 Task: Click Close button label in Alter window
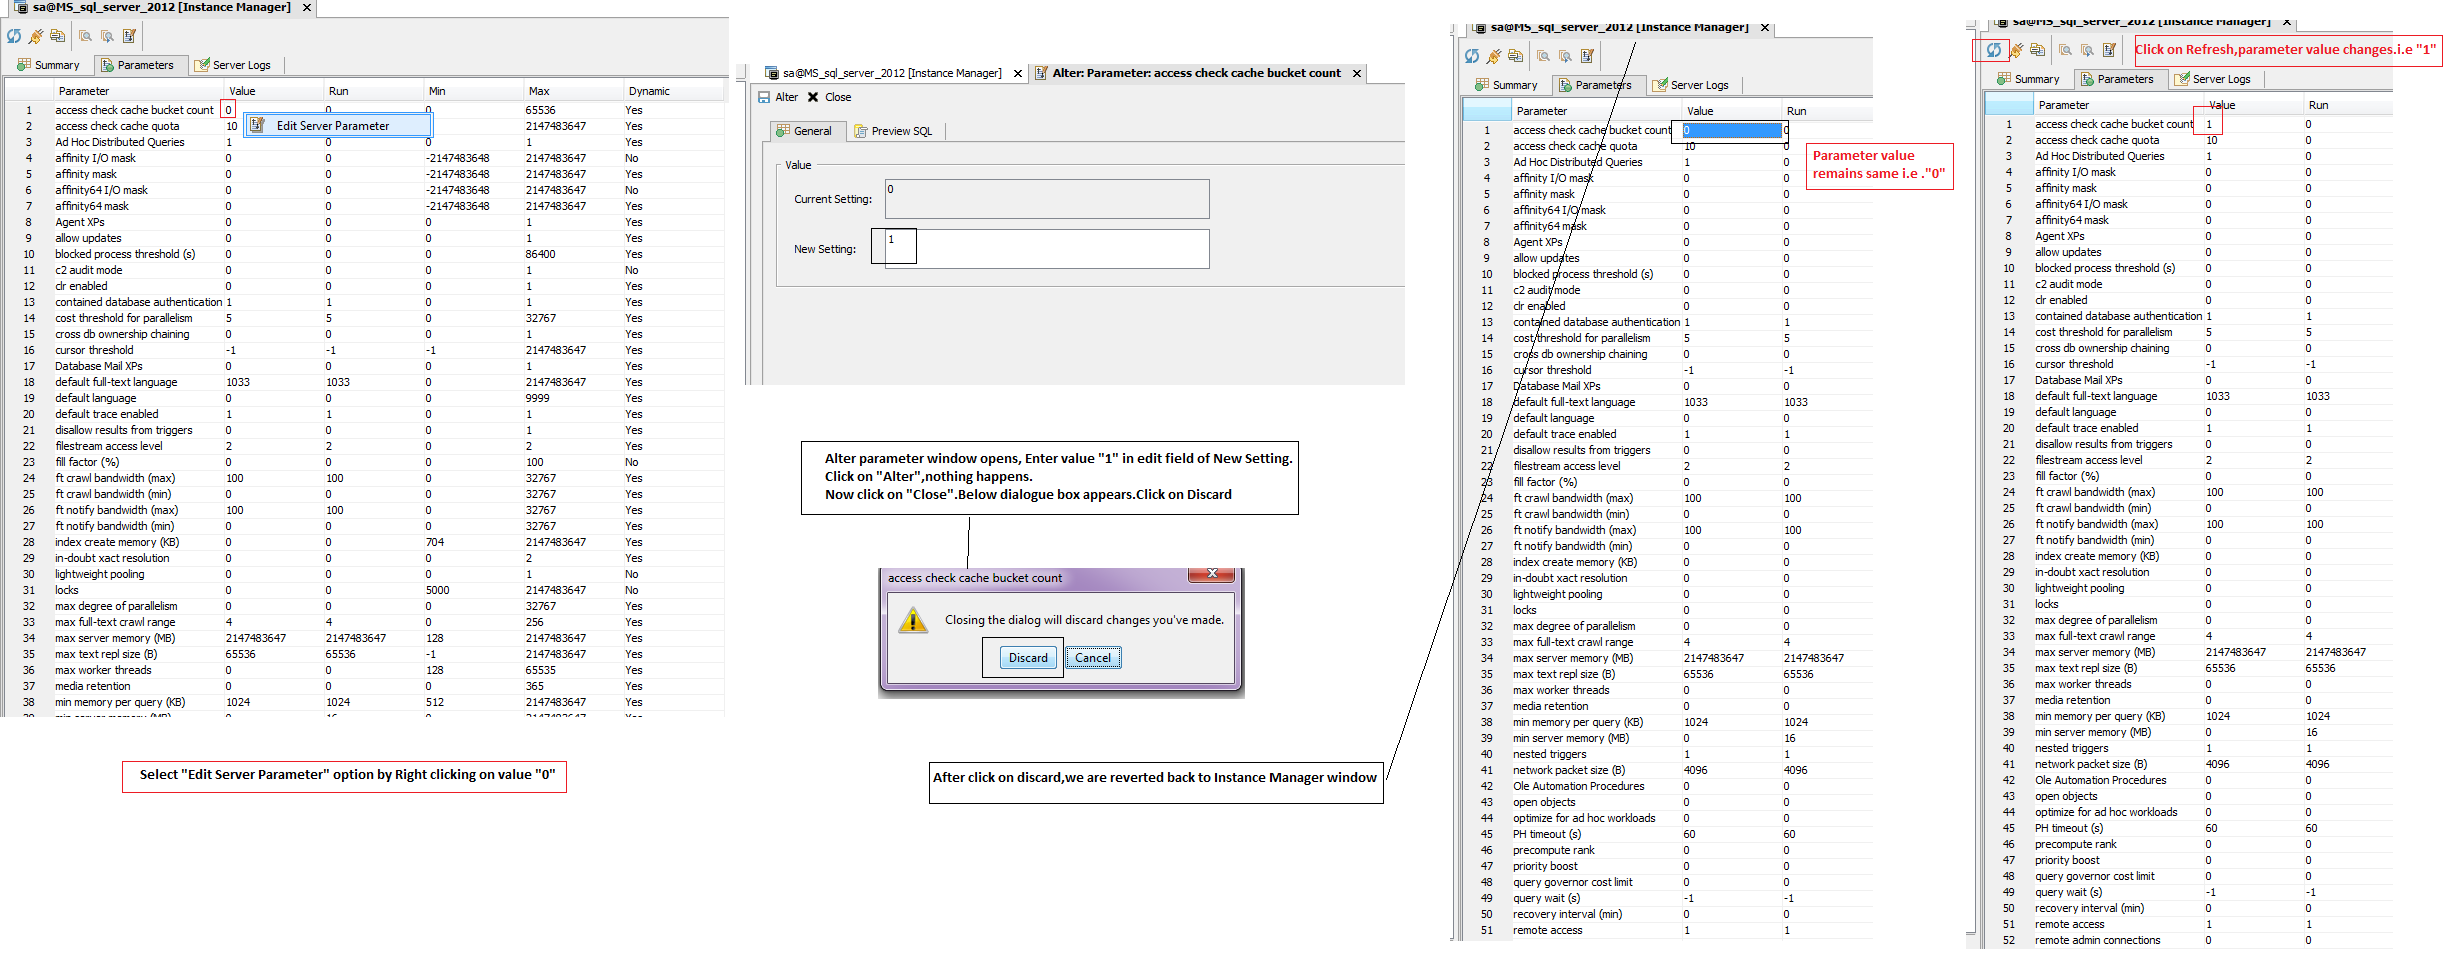tap(838, 97)
